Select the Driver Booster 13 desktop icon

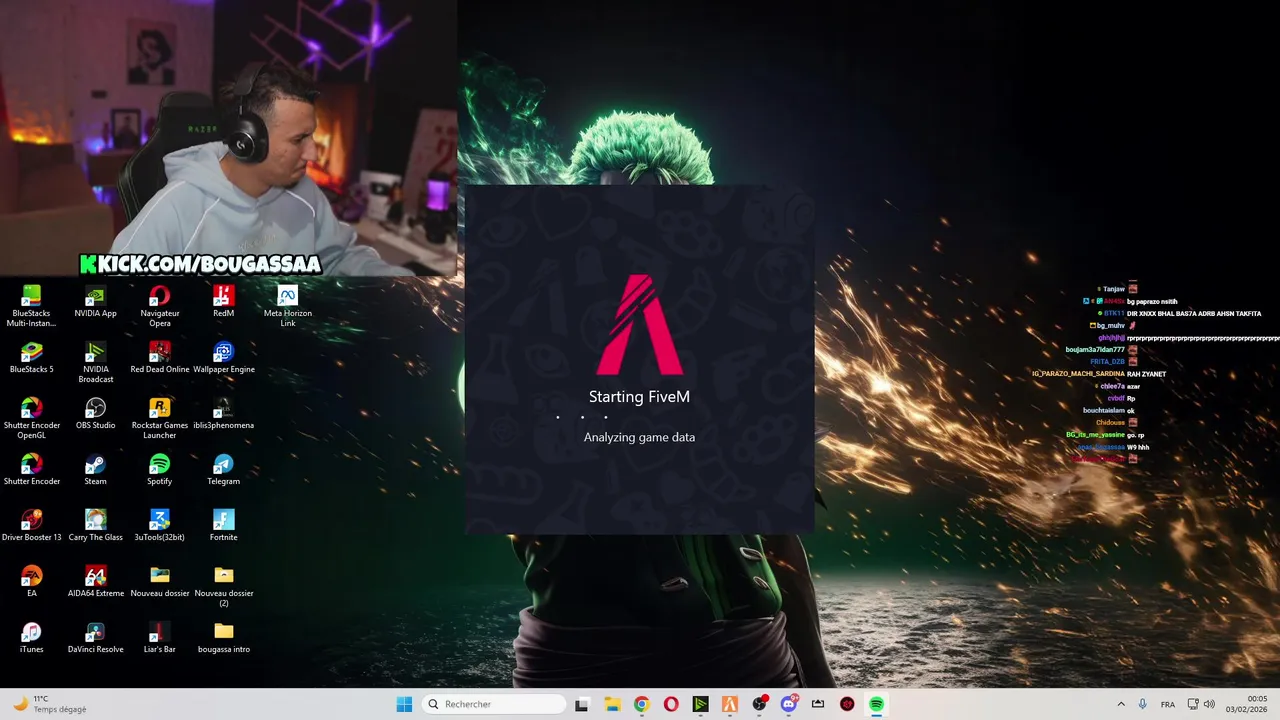click(x=31, y=525)
